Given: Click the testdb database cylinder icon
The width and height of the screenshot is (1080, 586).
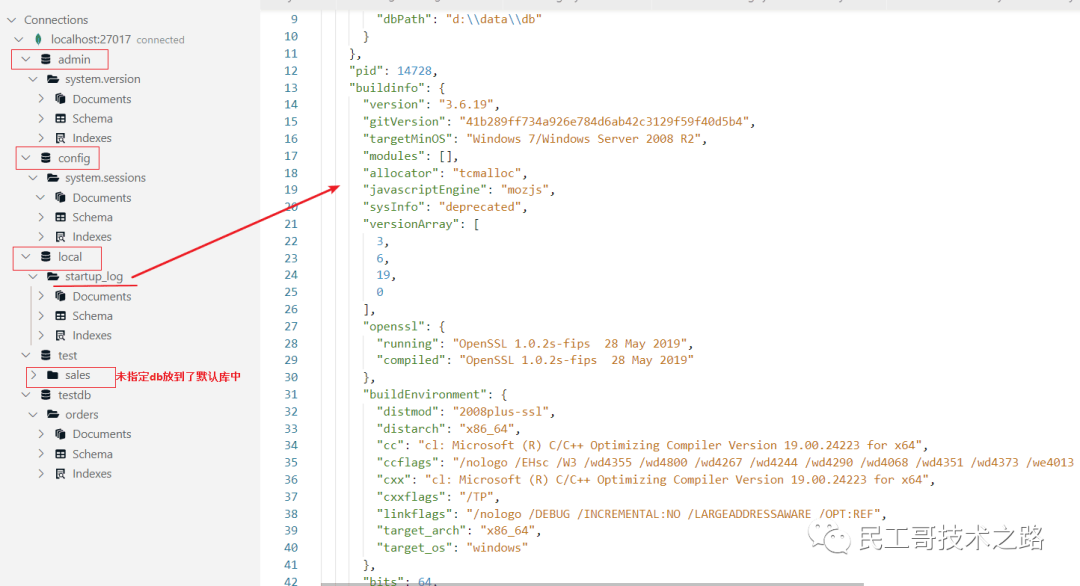Looking at the screenshot, I should pos(46,395).
